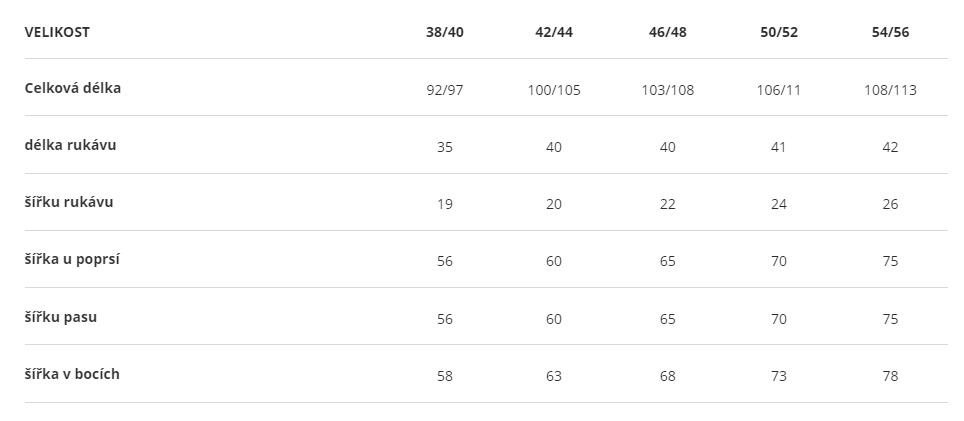This screenshot has width=964, height=421.
Task: Select the 50/52 size column header
Action: (779, 32)
